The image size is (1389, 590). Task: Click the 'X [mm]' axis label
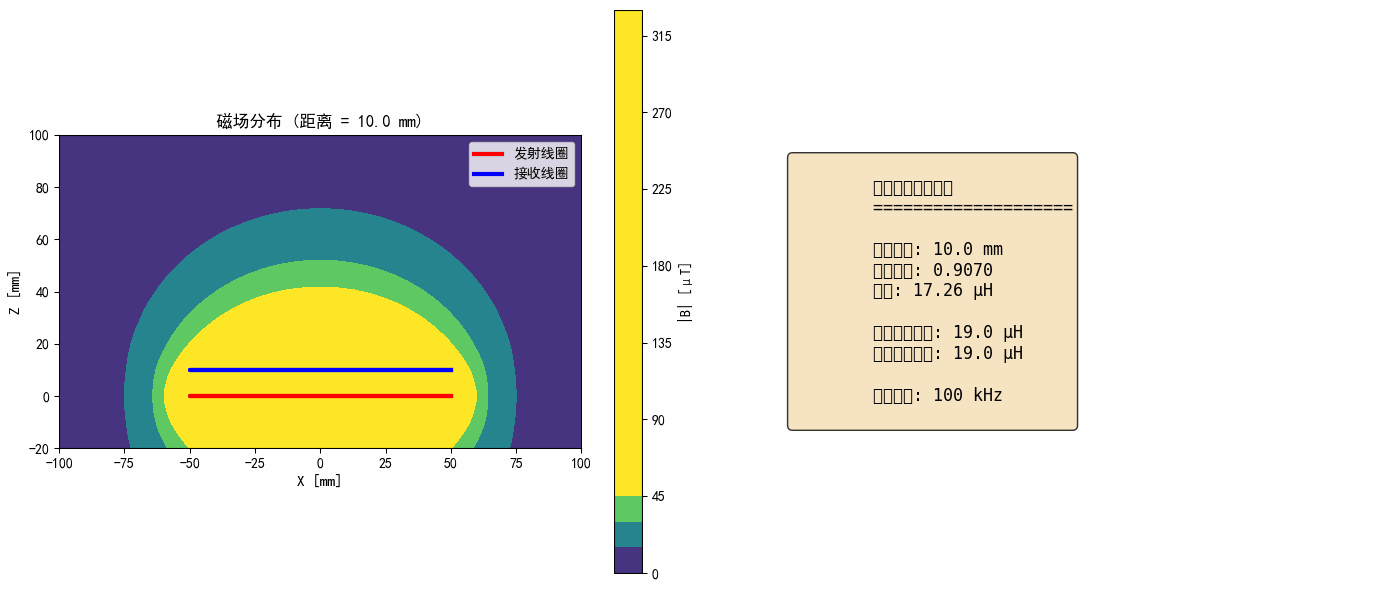tap(320, 481)
